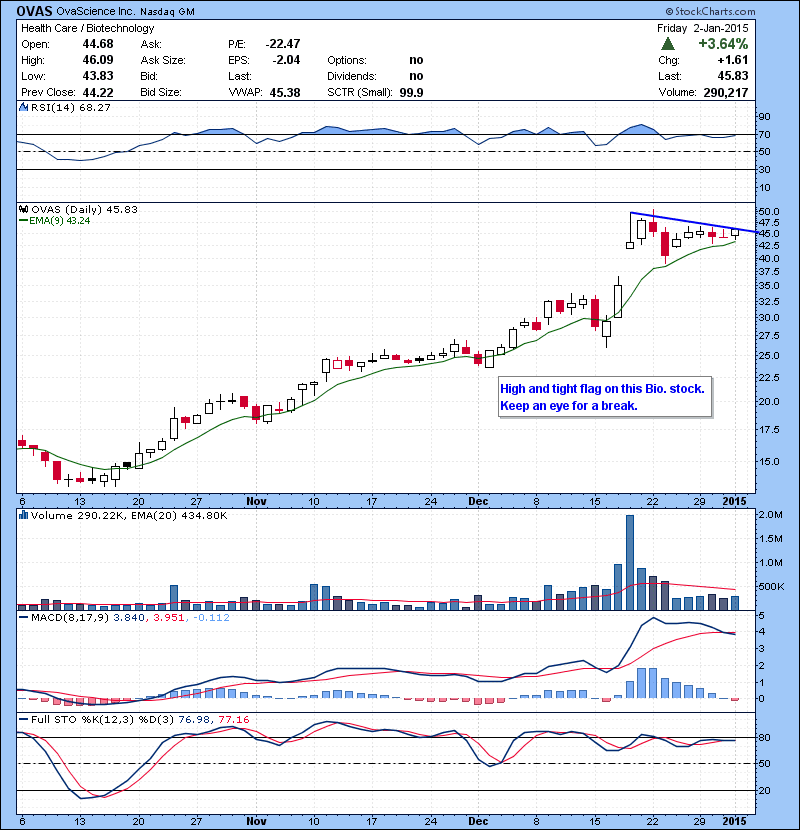Click the 90 level on the RSI axis
The width and height of the screenshot is (800, 830).
click(765, 117)
